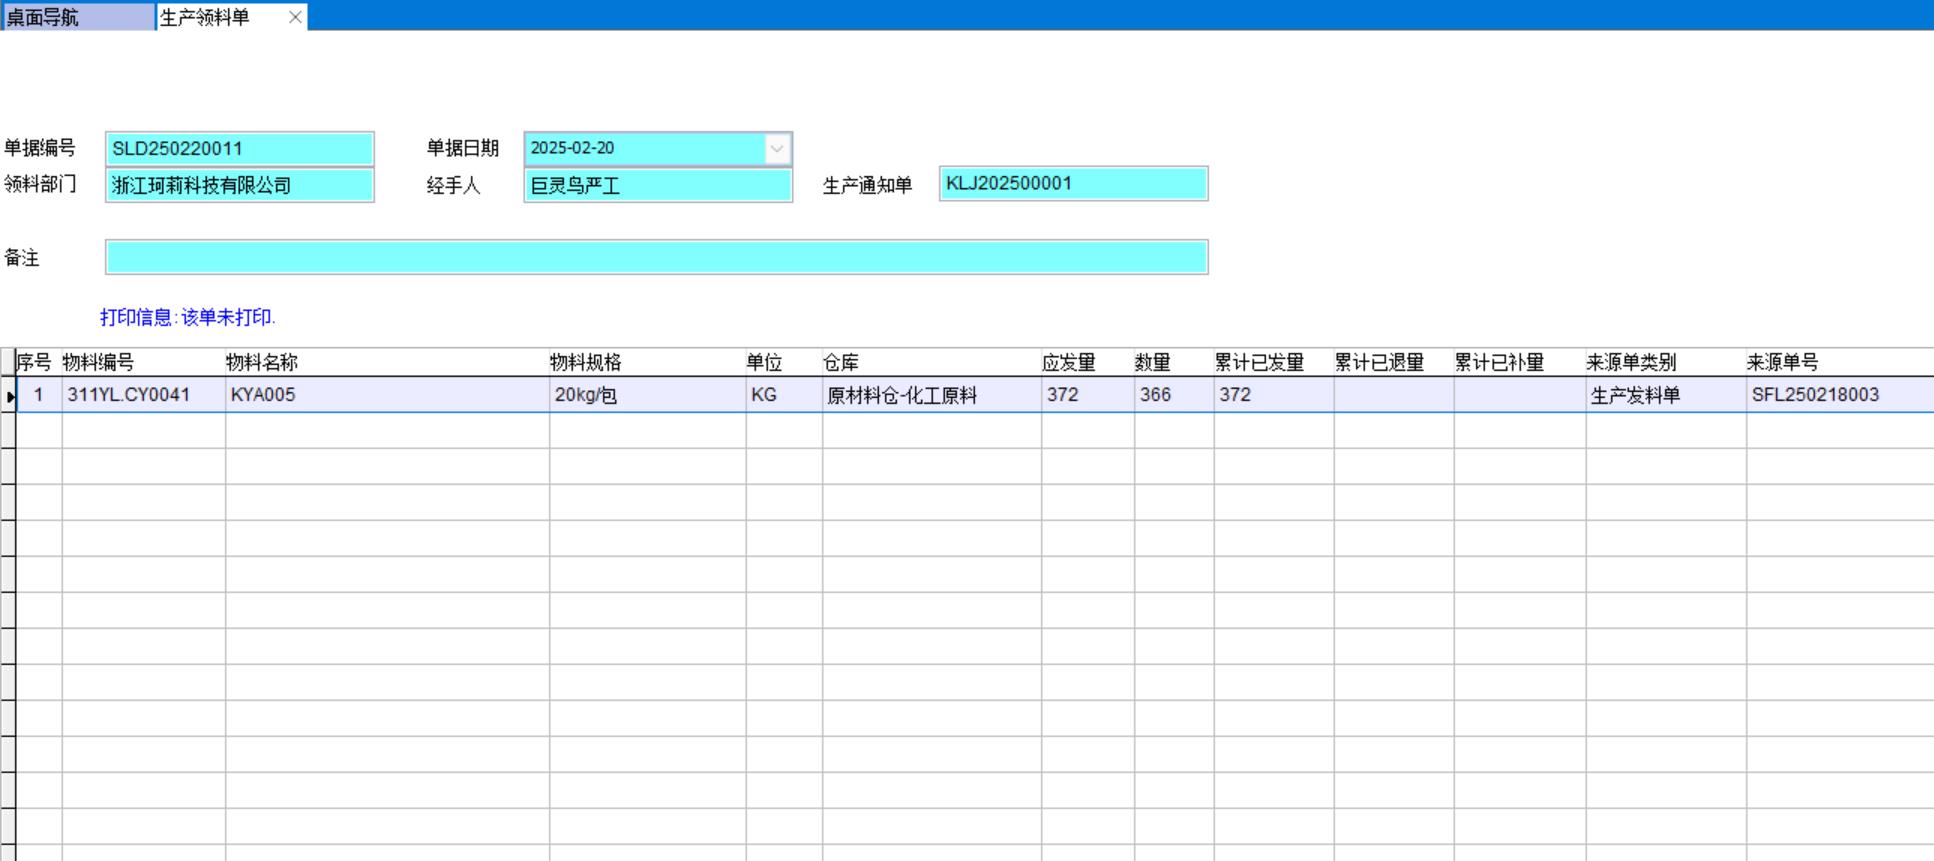Select the 311YL.CY0041 material code cell
This screenshot has height=861, width=1934.
click(x=143, y=395)
